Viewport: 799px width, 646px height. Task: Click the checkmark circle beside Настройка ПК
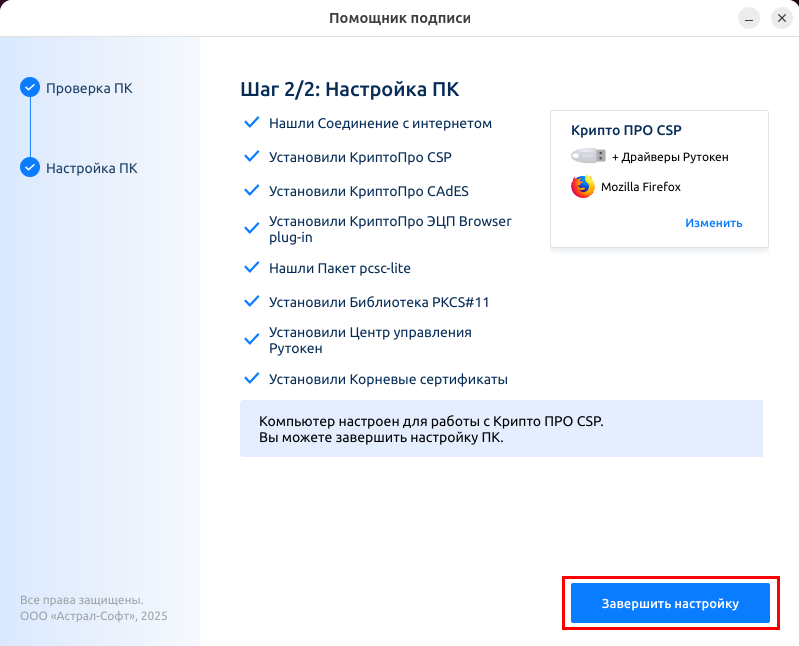pos(30,167)
